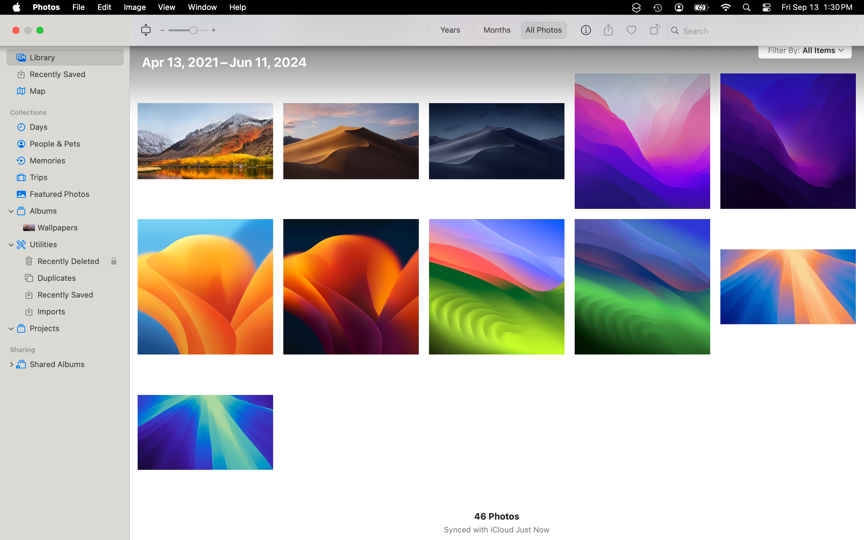This screenshot has height=540, width=864.
Task: Open the Image menu
Action: [x=134, y=7]
